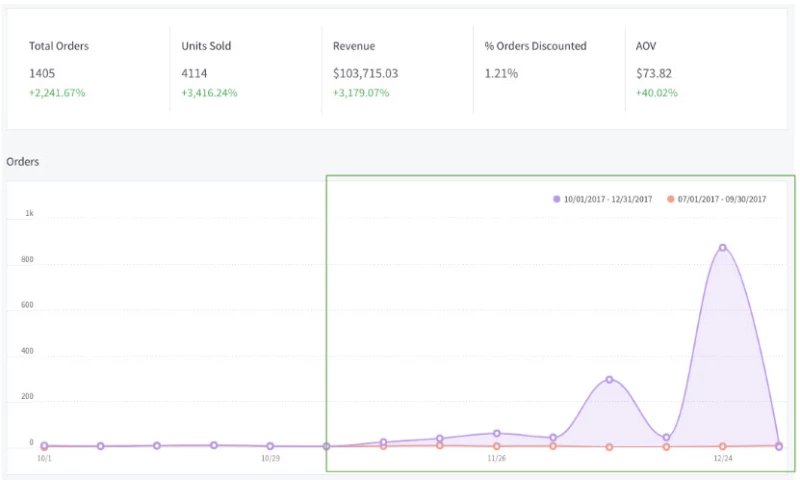Click the +2,241.67% Total Orders change

[58, 93]
